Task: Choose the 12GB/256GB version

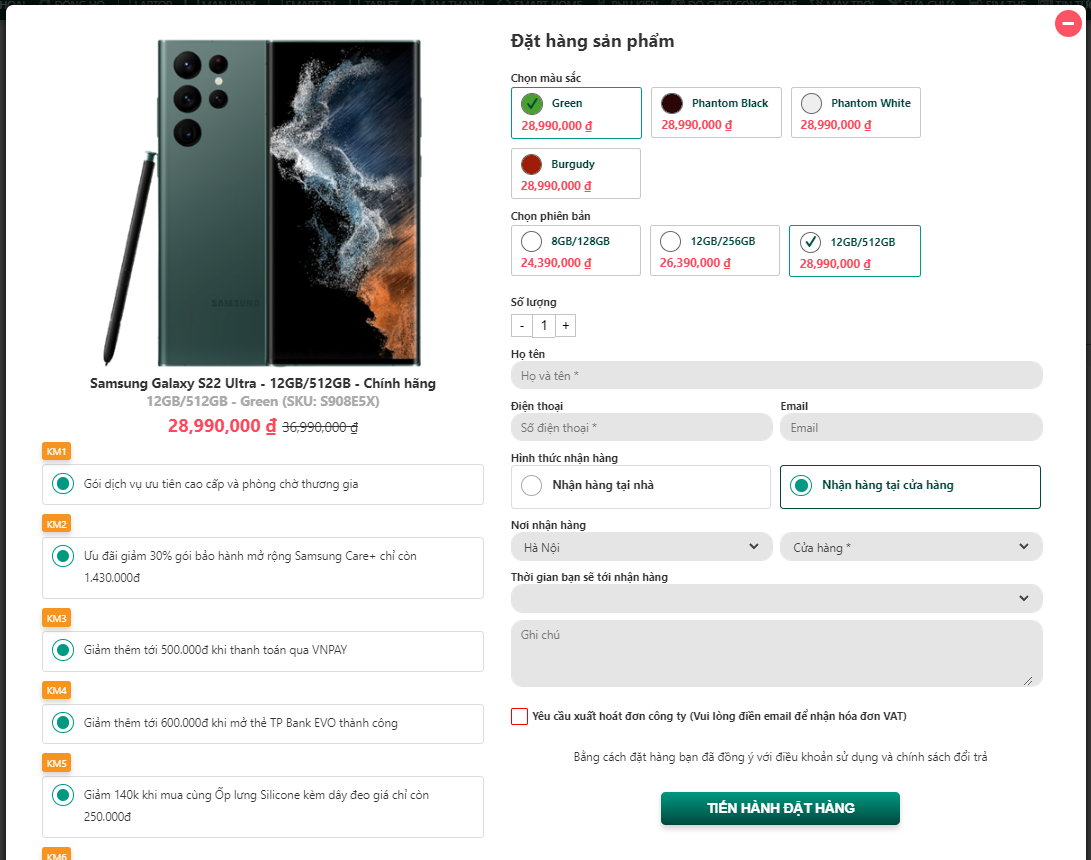Action: [x=671, y=242]
